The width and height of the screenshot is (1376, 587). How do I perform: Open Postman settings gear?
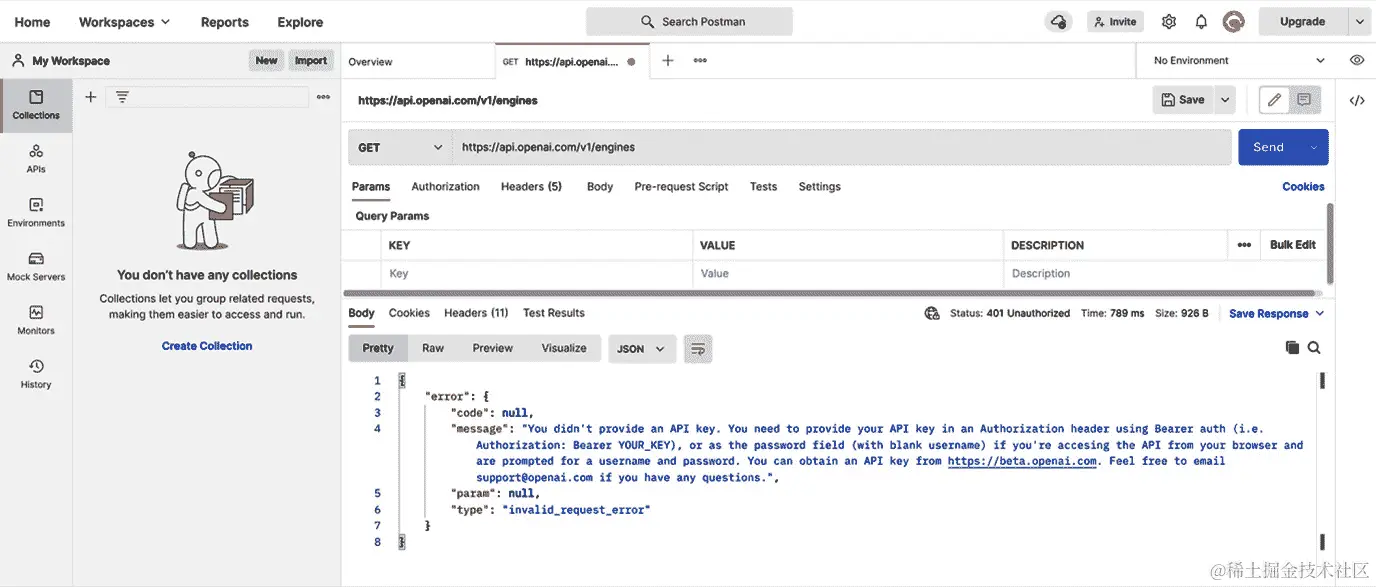[x=1167, y=21]
